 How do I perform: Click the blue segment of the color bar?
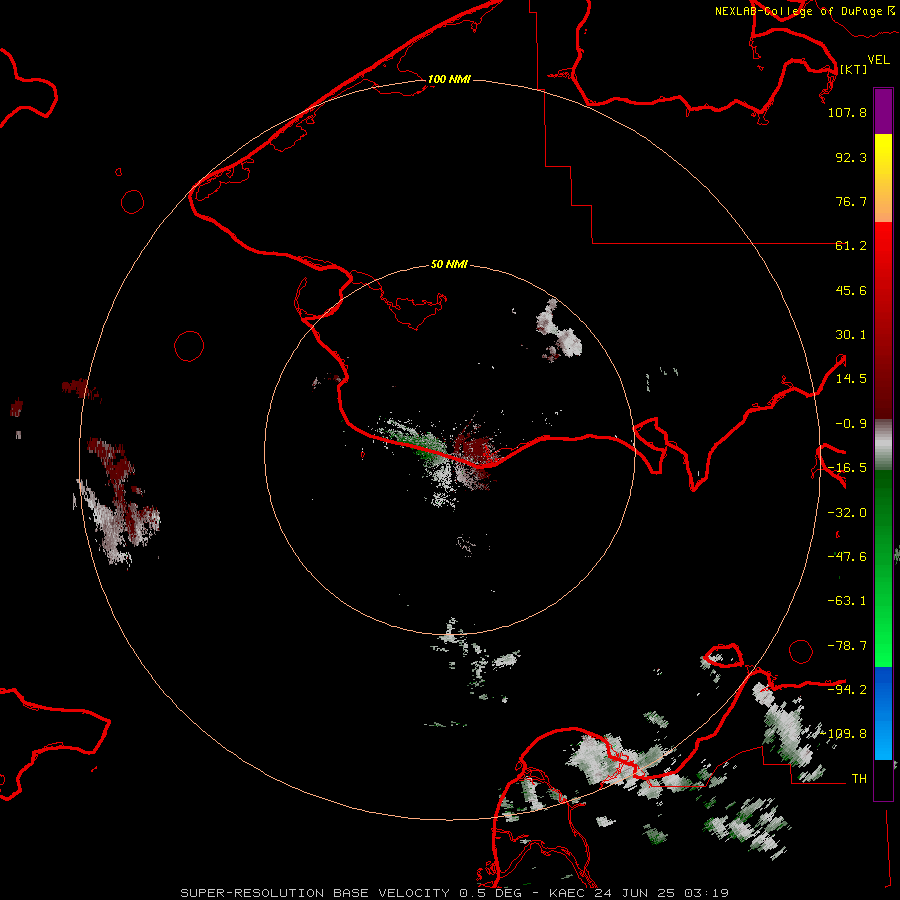tap(883, 713)
